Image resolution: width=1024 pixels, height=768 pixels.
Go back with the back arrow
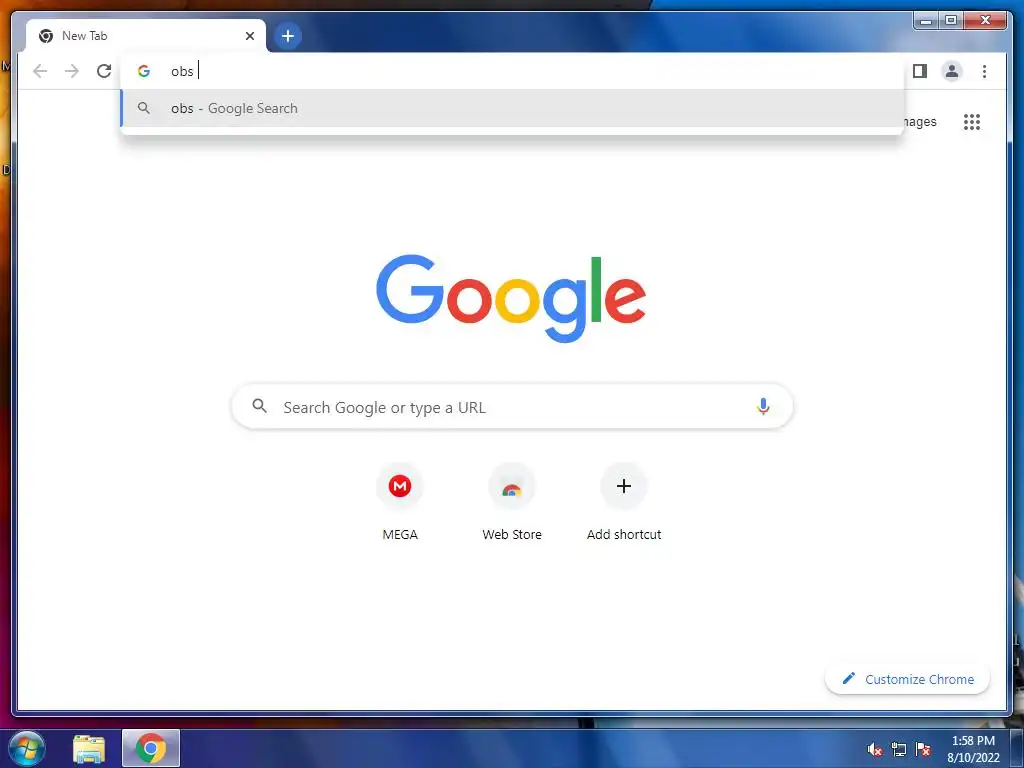pos(40,71)
